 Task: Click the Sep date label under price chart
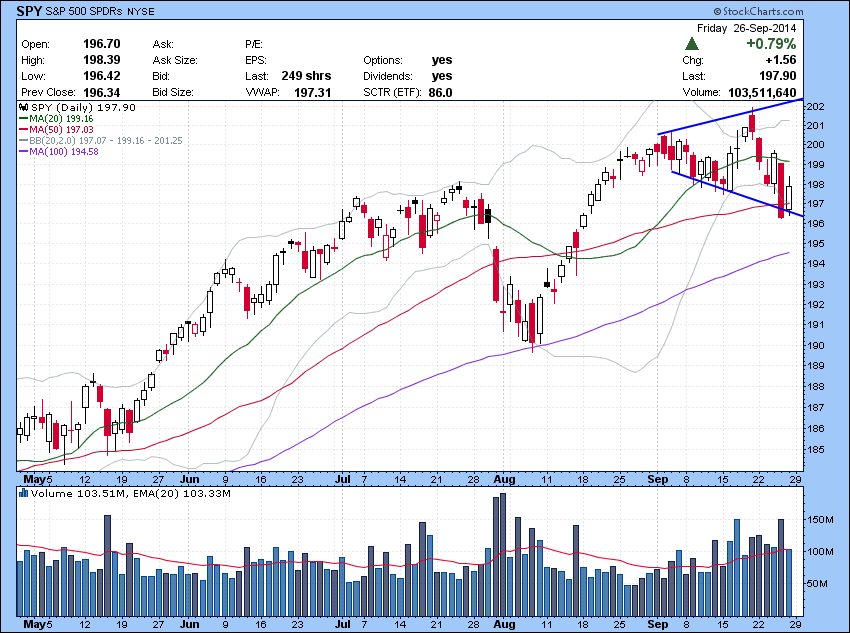point(658,479)
